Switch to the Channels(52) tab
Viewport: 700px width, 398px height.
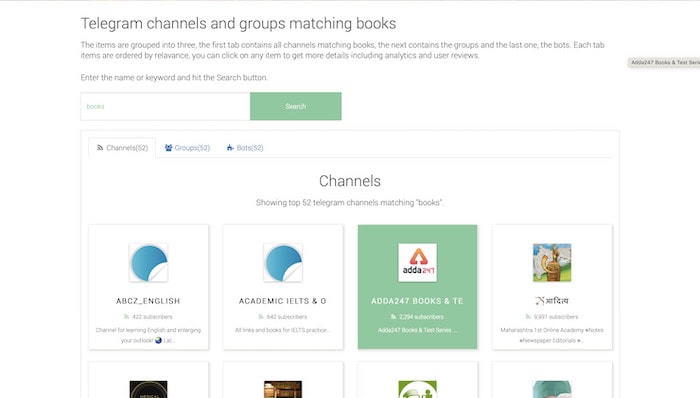[x=122, y=148]
